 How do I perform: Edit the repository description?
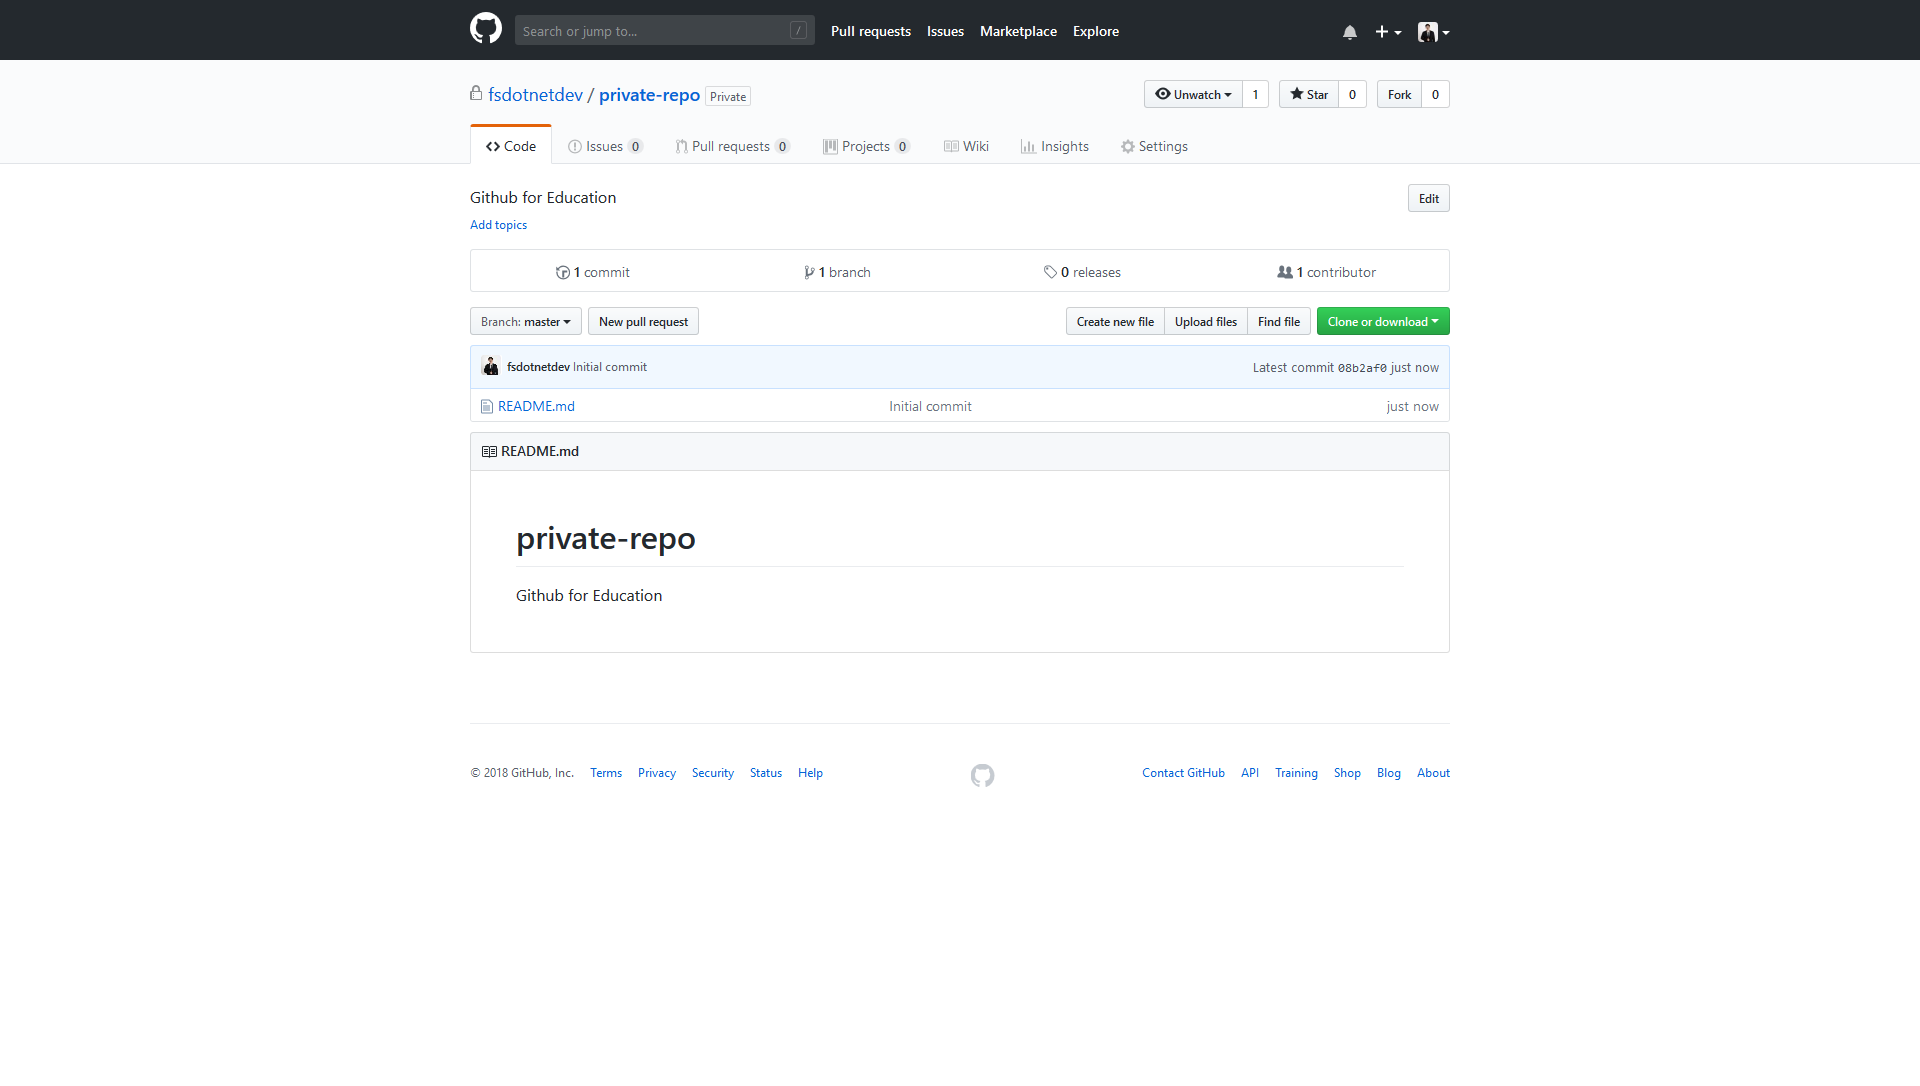[x=1429, y=198]
